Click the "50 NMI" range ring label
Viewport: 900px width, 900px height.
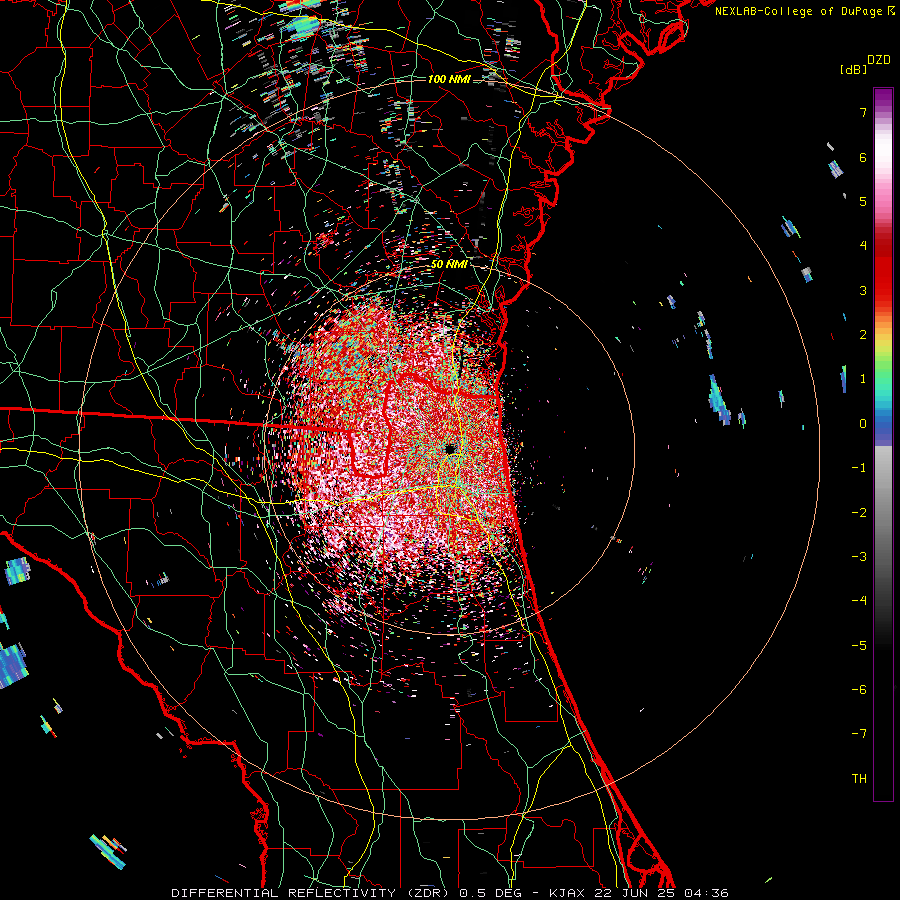(449, 264)
